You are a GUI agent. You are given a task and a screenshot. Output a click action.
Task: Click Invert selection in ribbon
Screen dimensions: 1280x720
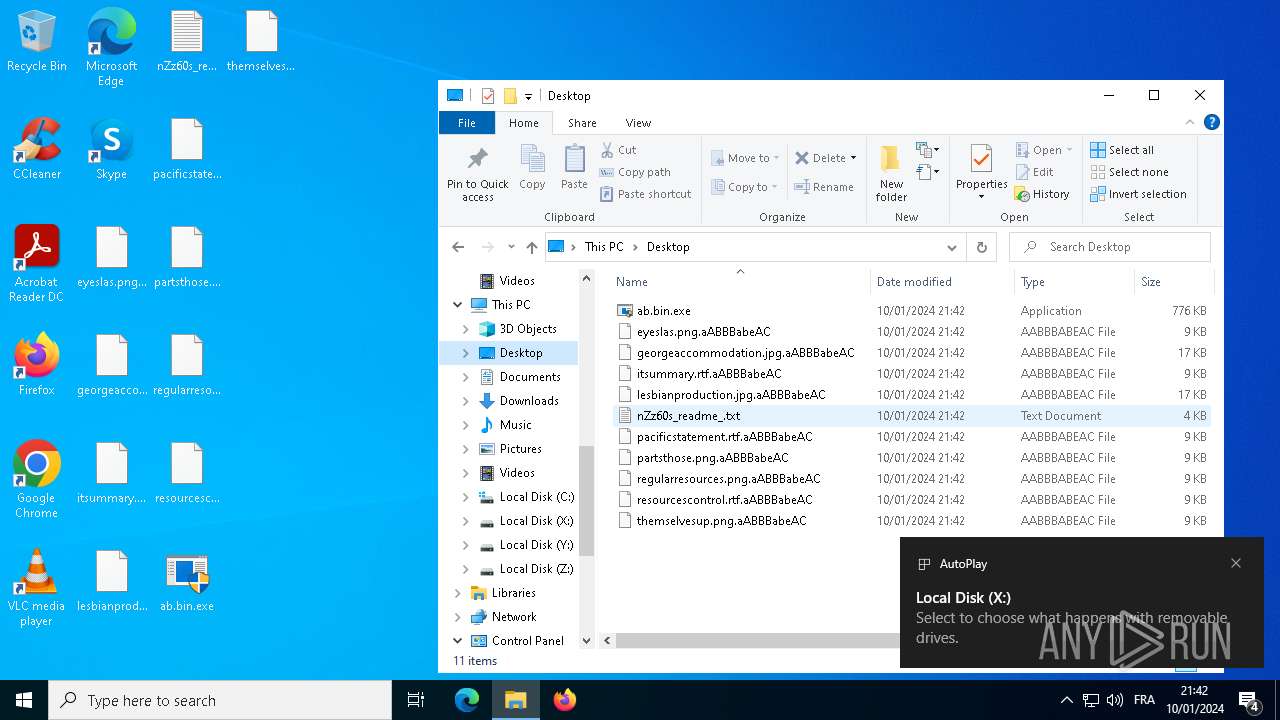click(1138, 194)
